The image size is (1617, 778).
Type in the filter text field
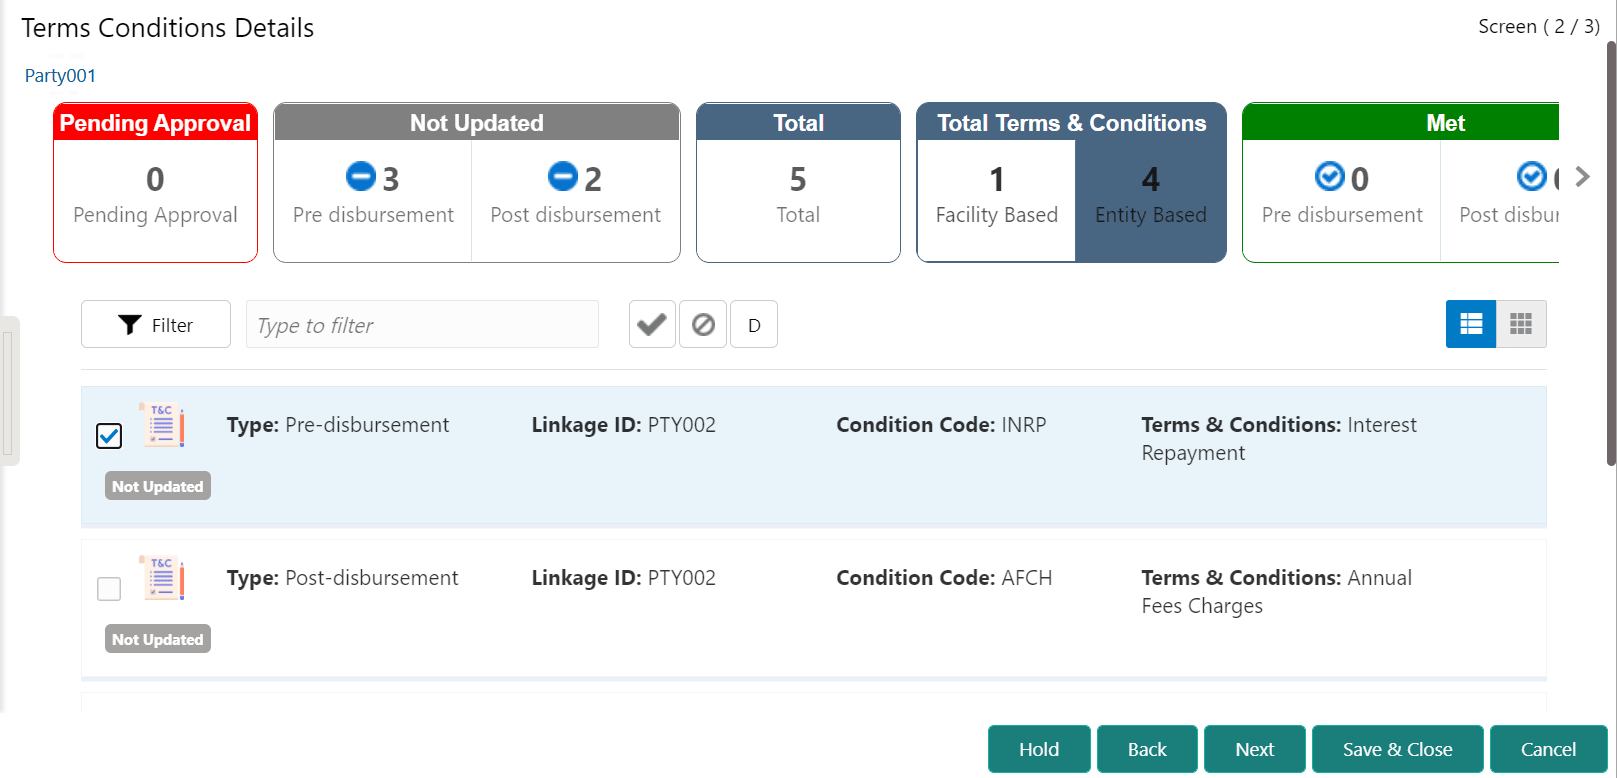coord(422,325)
